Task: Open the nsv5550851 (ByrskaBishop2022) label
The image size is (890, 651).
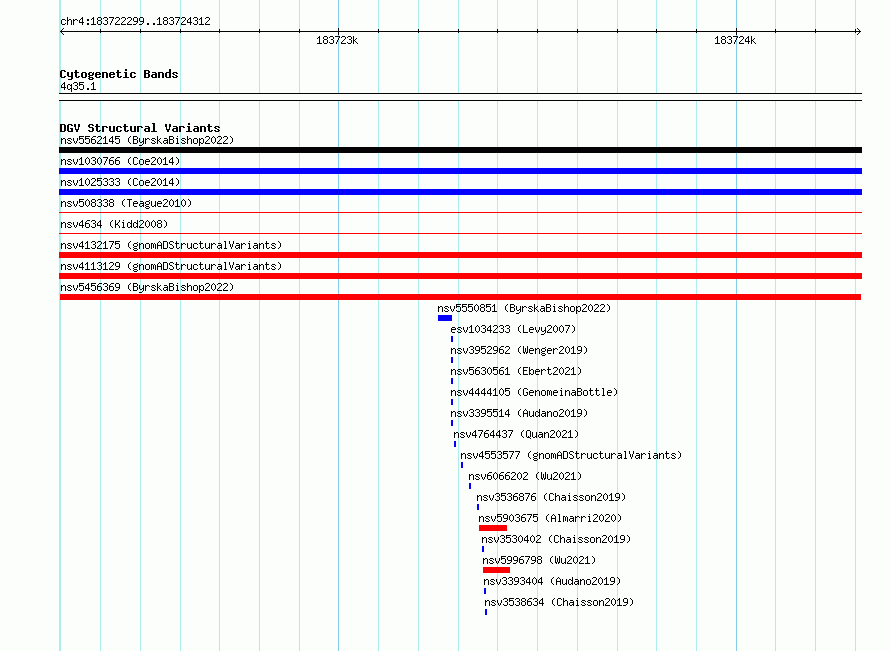Action: pyautogui.click(x=524, y=308)
